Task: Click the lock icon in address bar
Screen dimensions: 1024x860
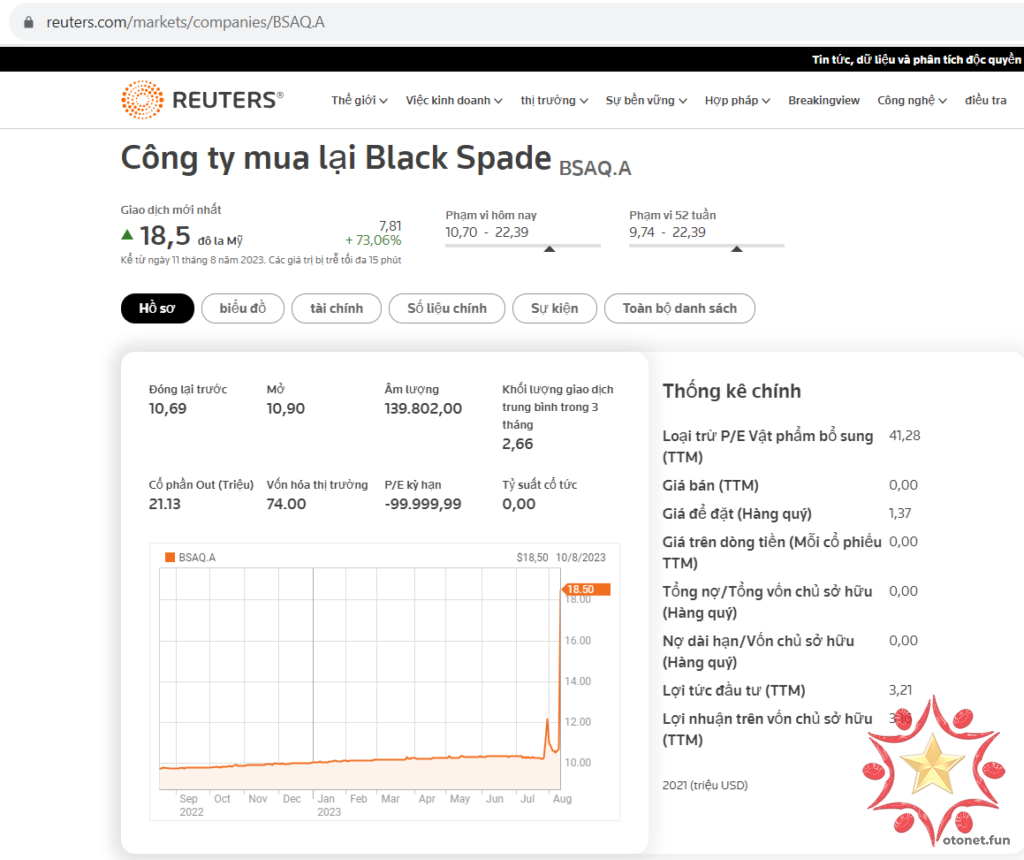Action: point(28,21)
